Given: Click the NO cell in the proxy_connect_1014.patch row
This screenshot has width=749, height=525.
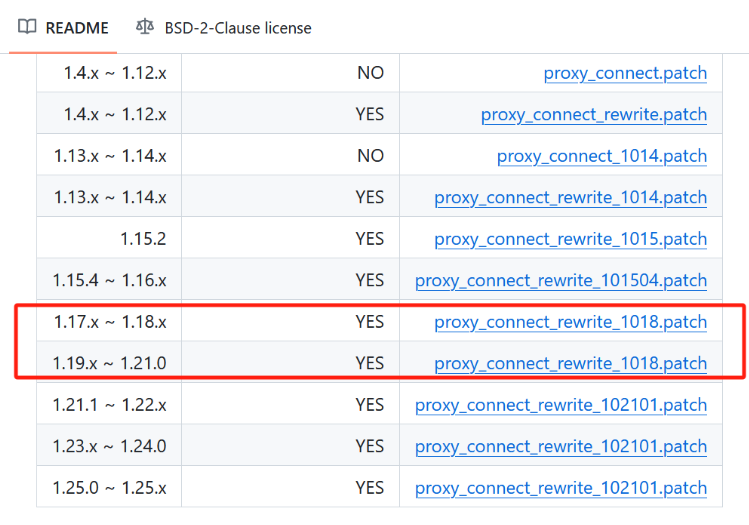Looking at the screenshot, I should coord(370,156).
